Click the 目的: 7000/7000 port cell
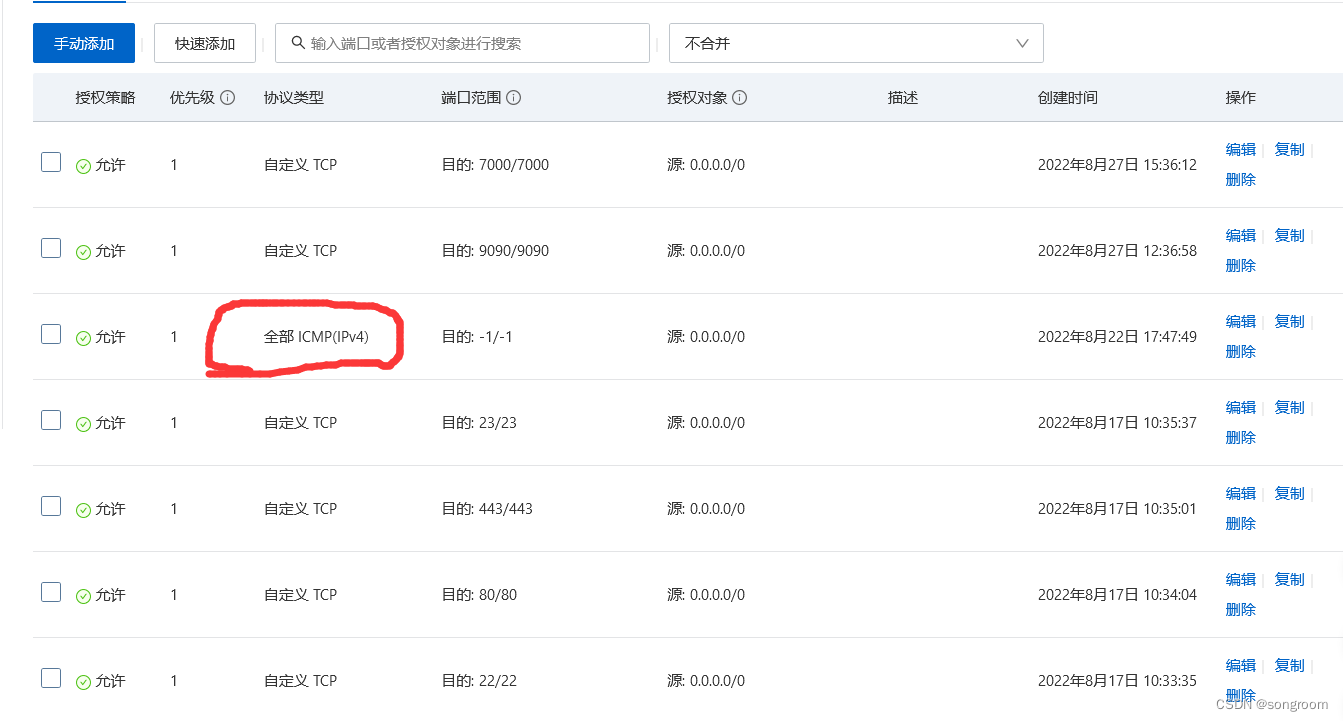This screenshot has height=721, width=1343. click(495, 165)
